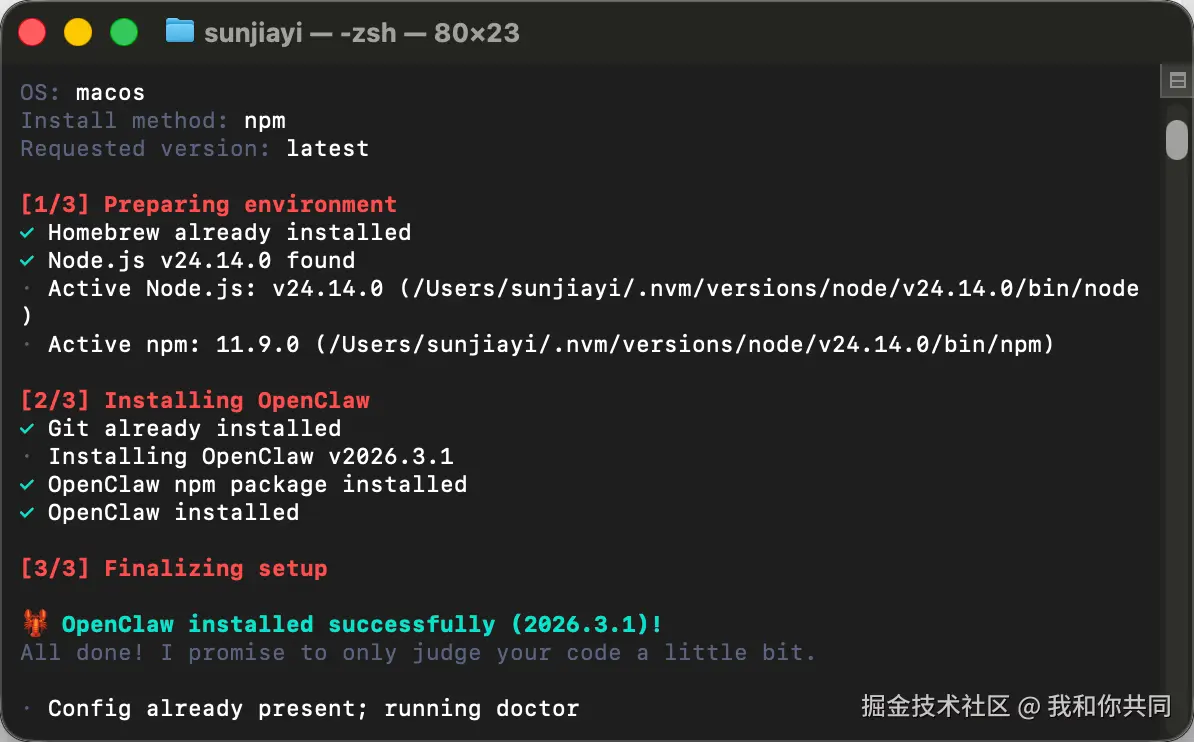Minimize the terminal using the yellow button
The width and height of the screenshot is (1194, 742).
point(78,32)
